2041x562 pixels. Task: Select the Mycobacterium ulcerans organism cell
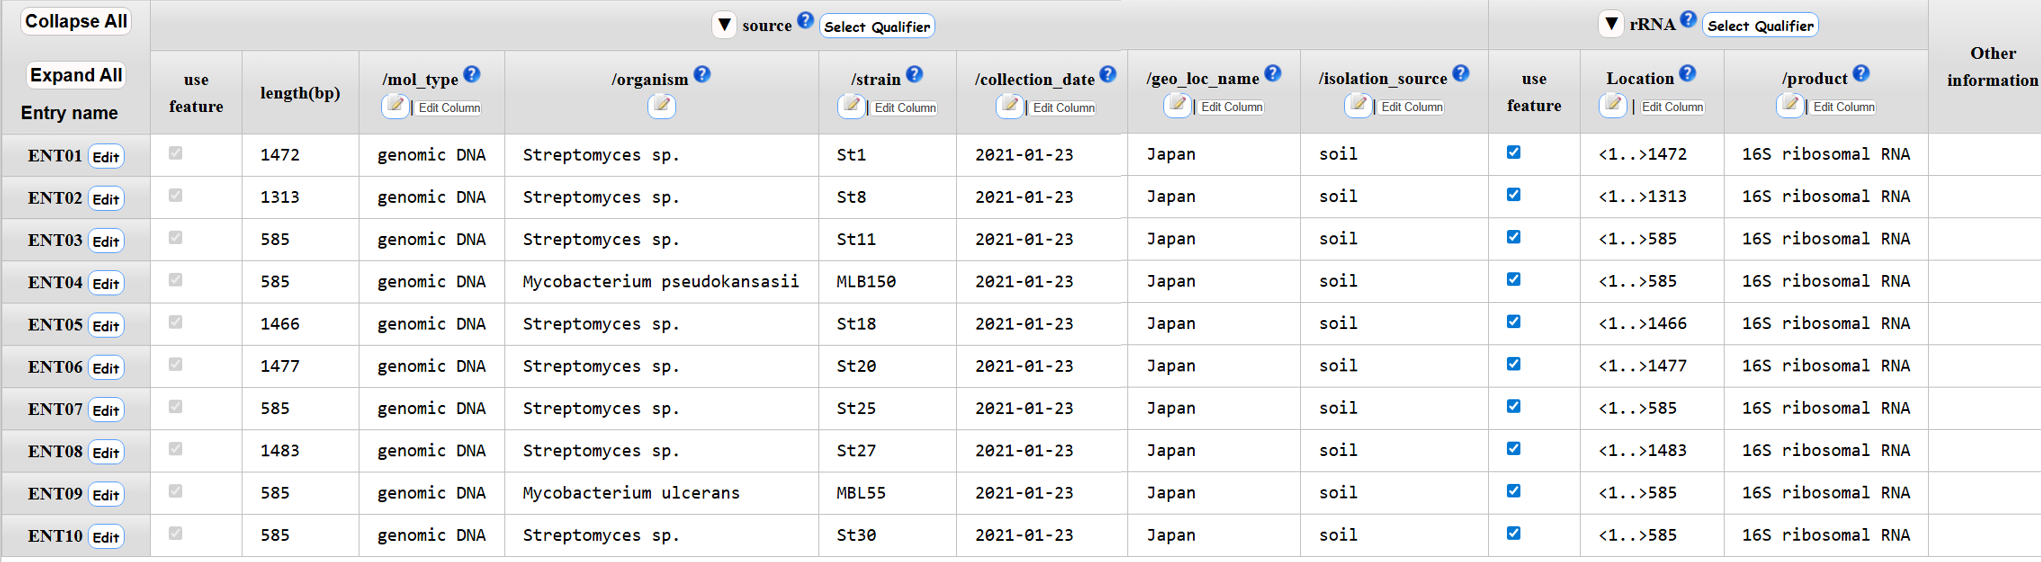[631, 493]
